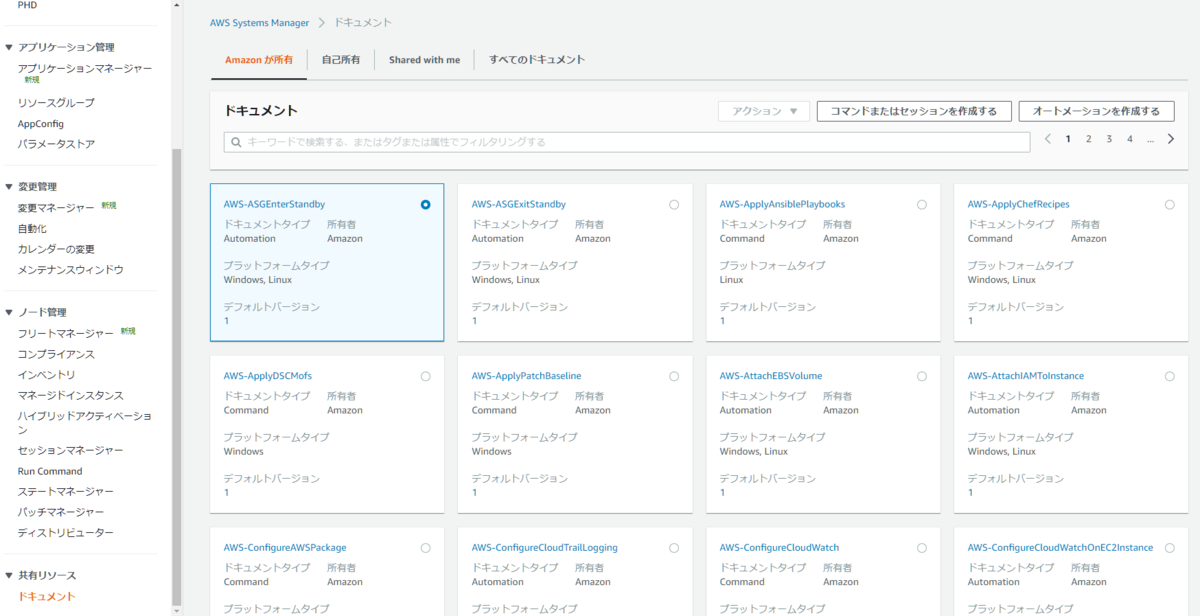The width and height of the screenshot is (1200, 616).
Task: Open the AWS-AttachEBSVolume document link
Action: 771,376
